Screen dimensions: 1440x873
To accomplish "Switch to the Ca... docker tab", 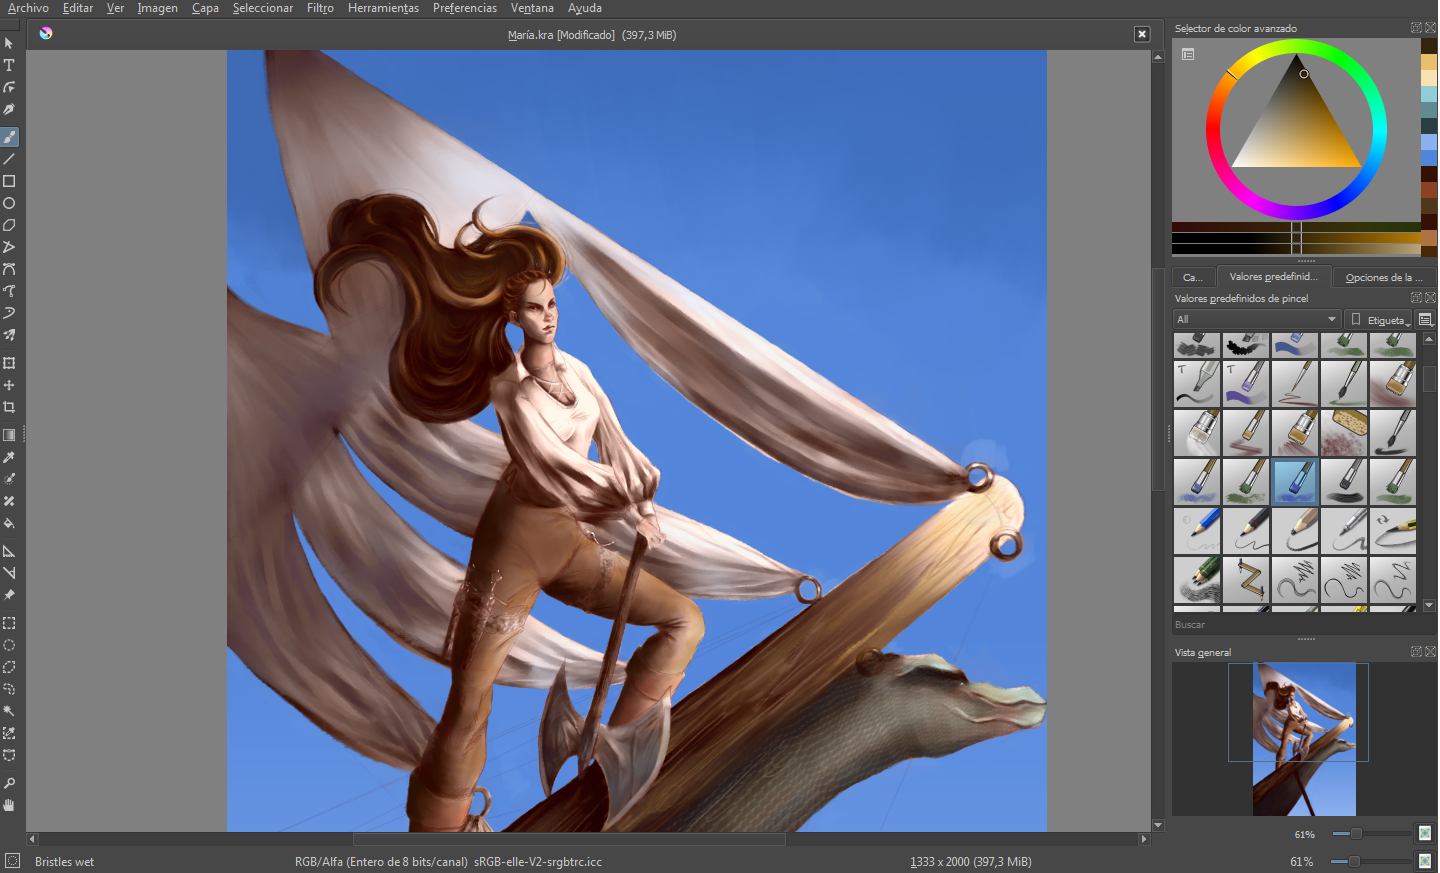I will click(x=1192, y=277).
